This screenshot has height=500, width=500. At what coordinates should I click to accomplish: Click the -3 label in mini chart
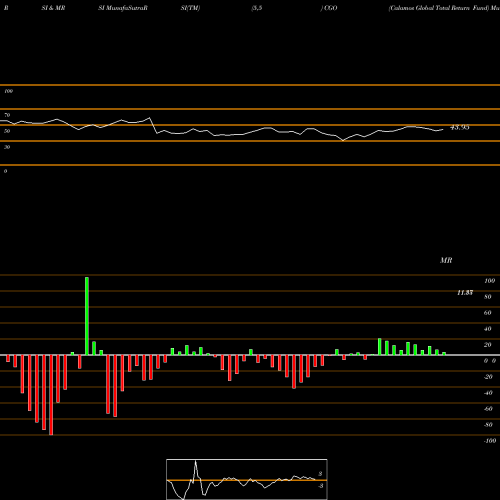[x=321, y=486]
